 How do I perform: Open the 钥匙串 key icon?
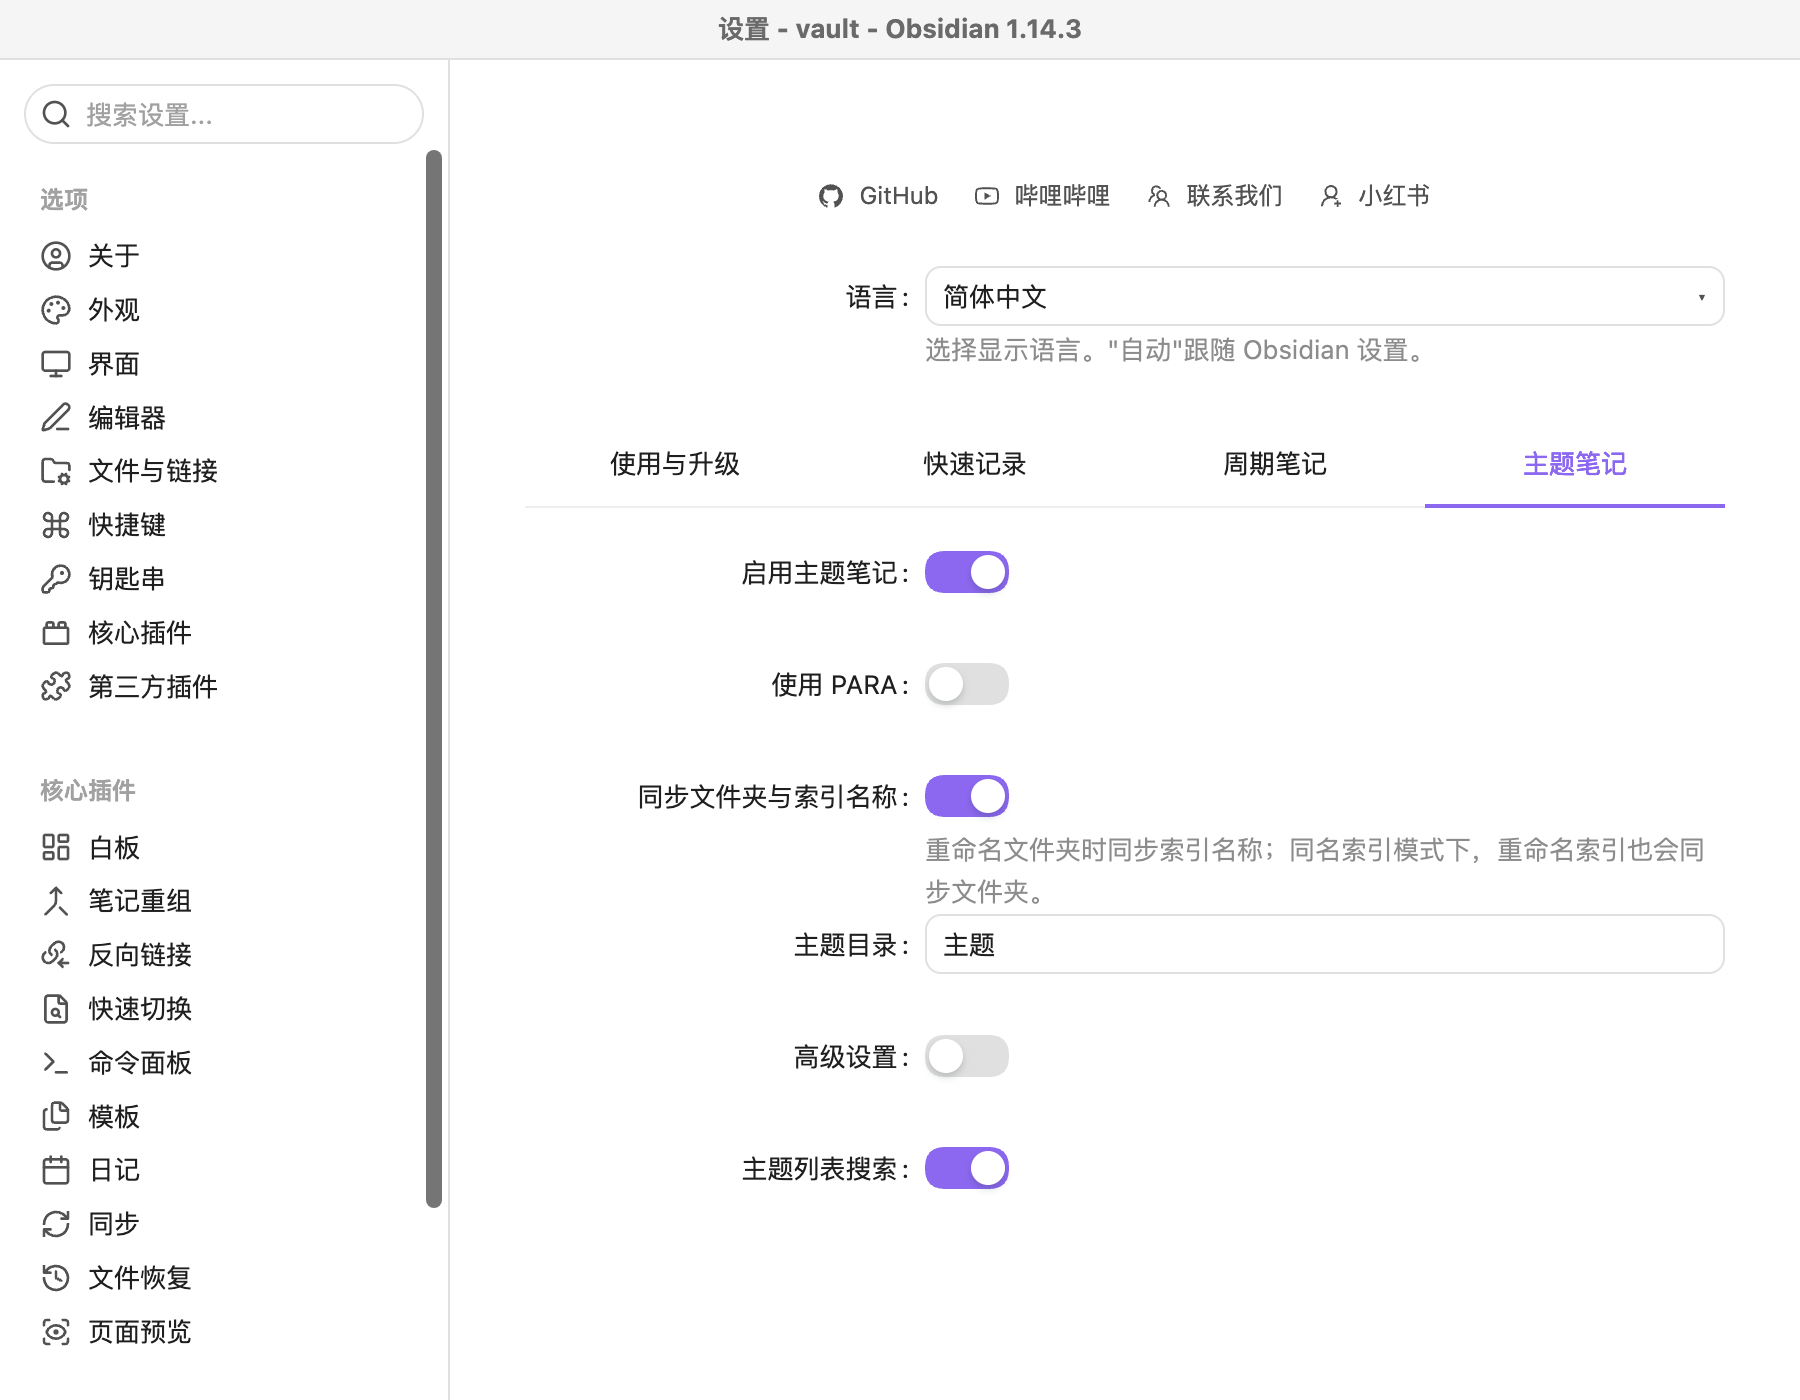(56, 579)
